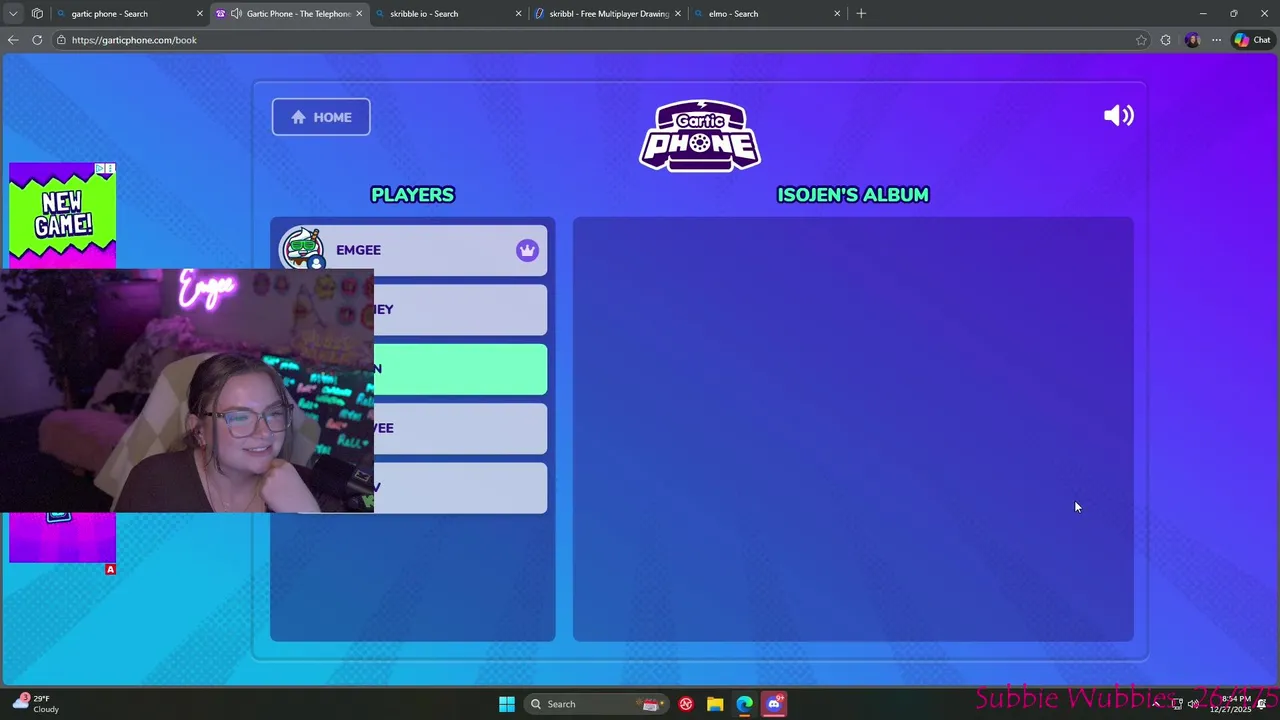
Task: Go back using the HOME button
Action: [x=321, y=117]
